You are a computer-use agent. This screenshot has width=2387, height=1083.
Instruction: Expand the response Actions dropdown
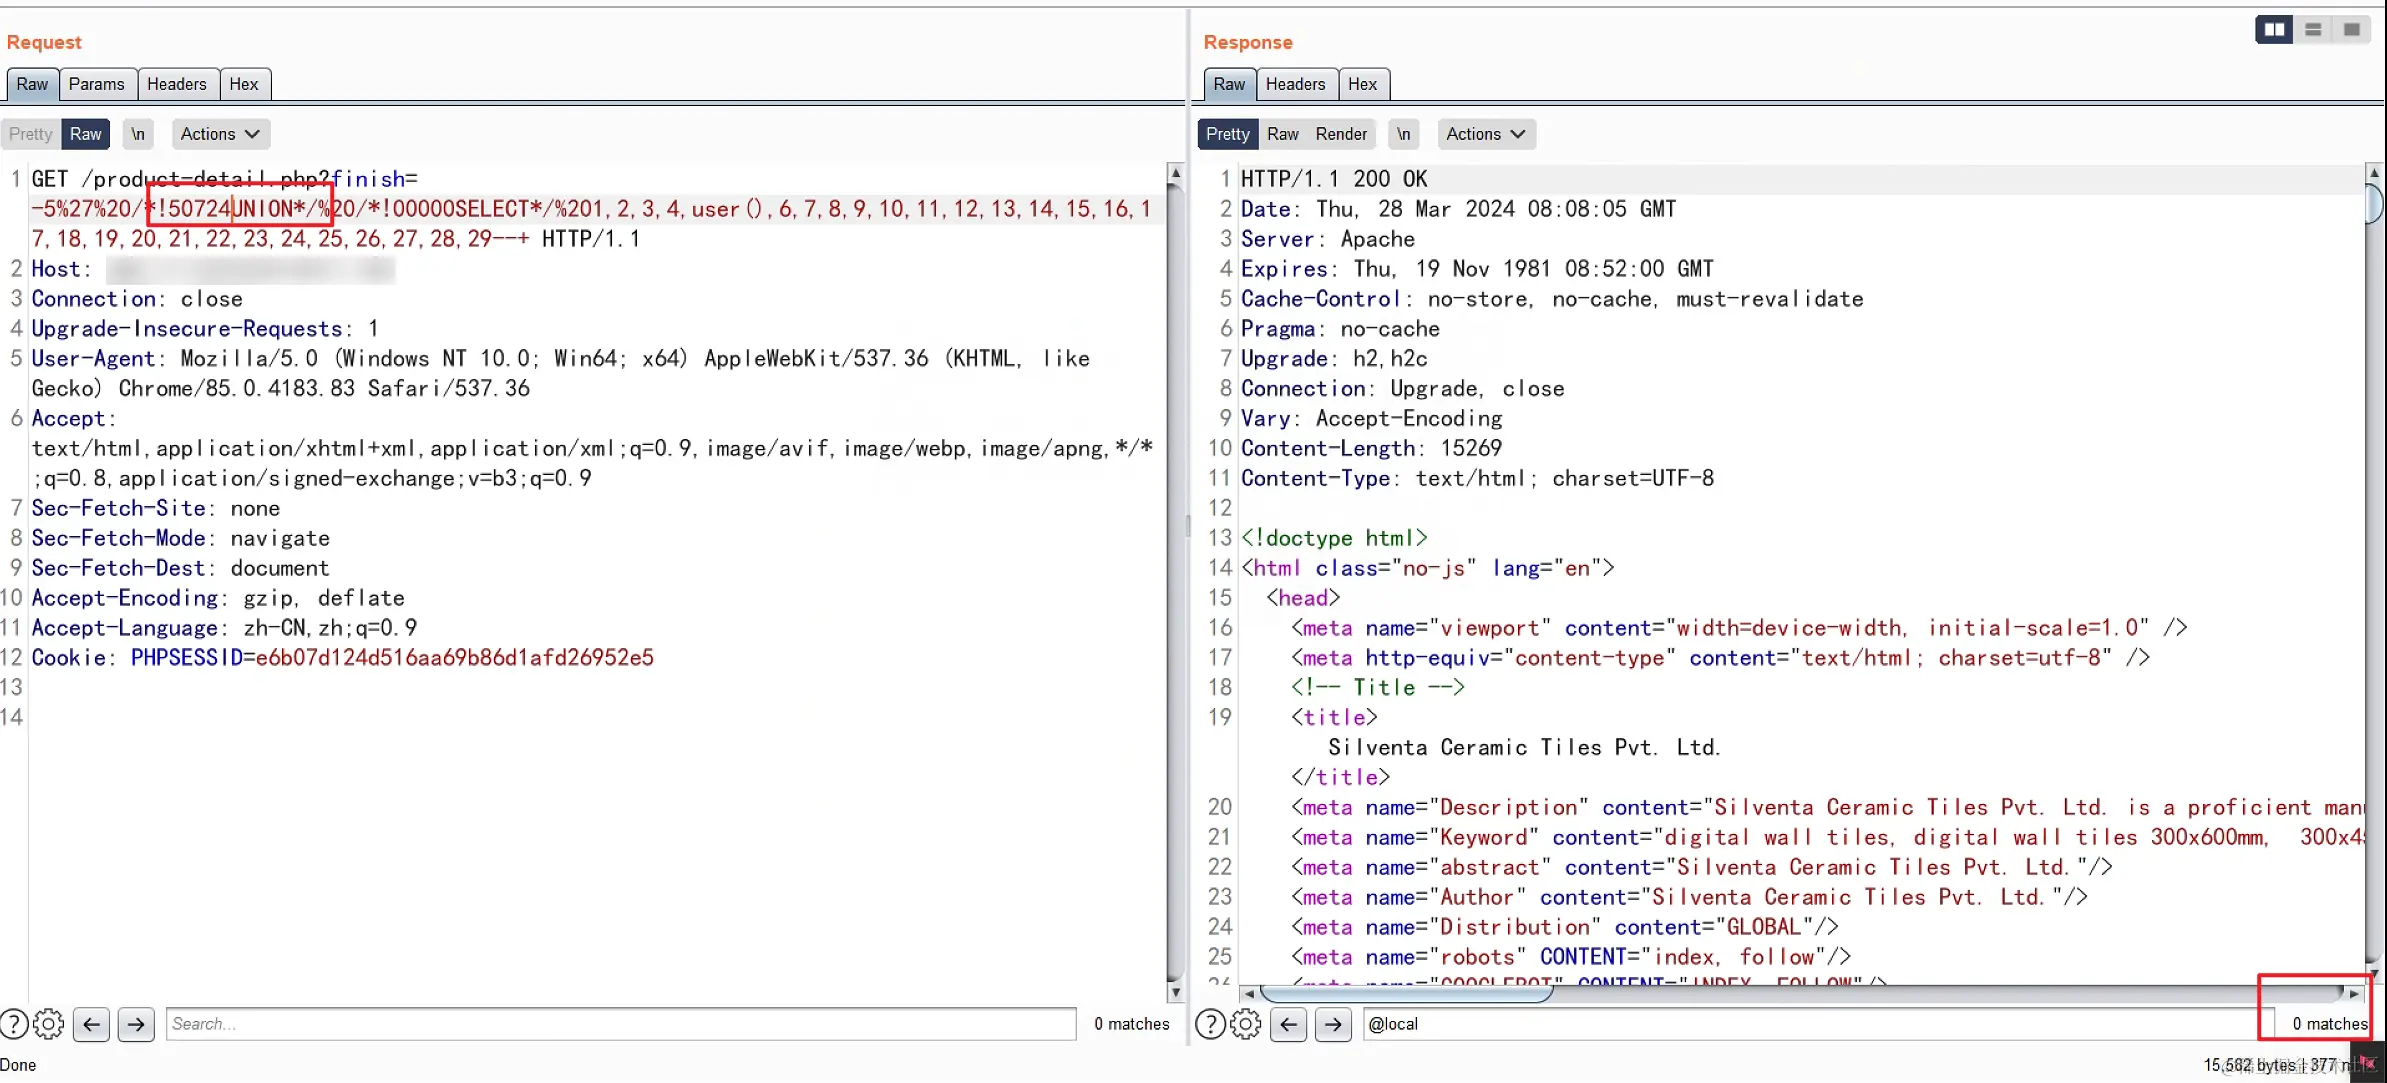click(1485, 134)
